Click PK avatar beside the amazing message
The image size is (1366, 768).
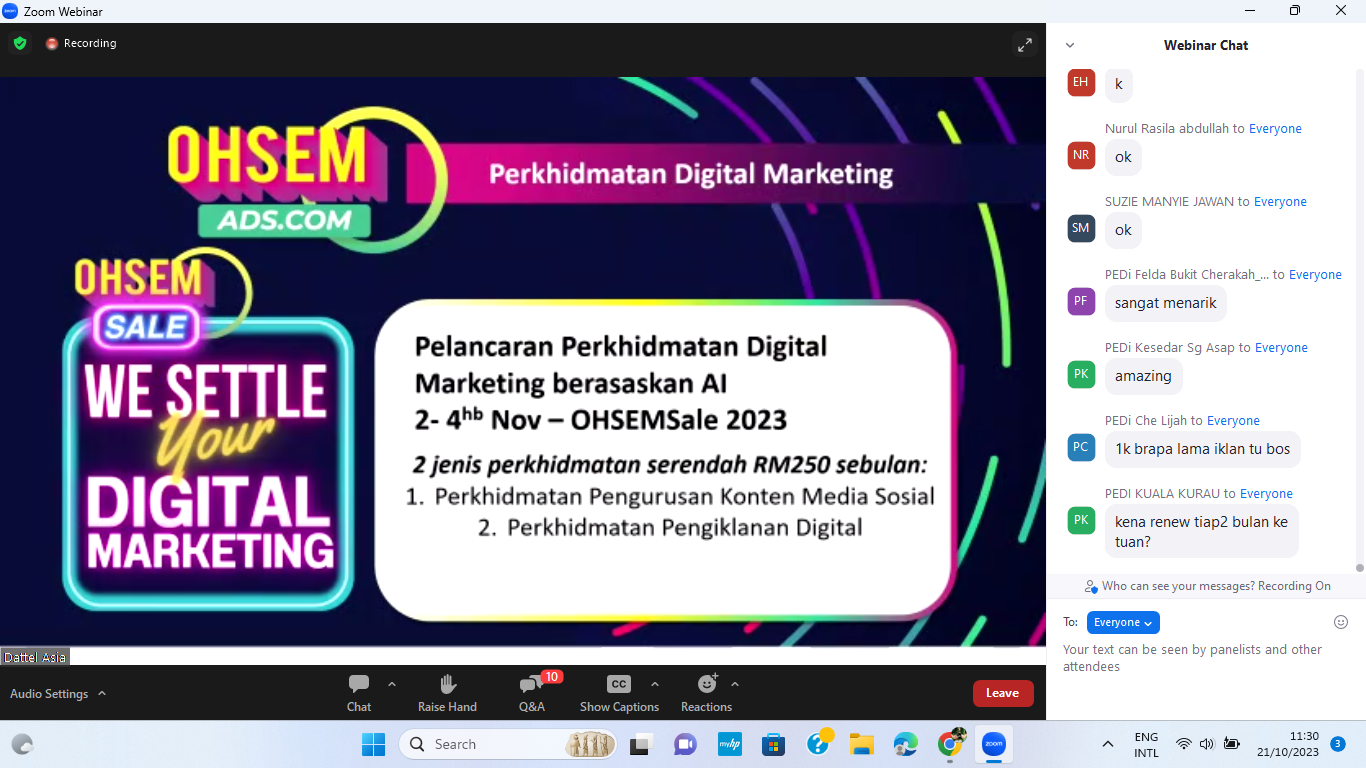click(x=1081, y=374)
